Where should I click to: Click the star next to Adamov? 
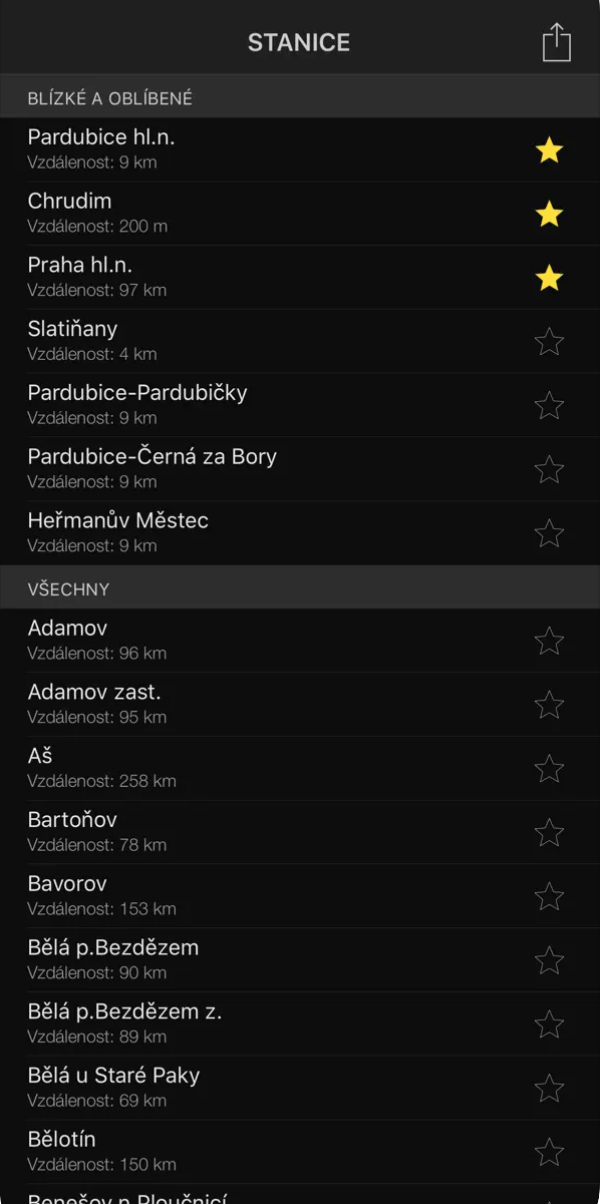[549, 641]
